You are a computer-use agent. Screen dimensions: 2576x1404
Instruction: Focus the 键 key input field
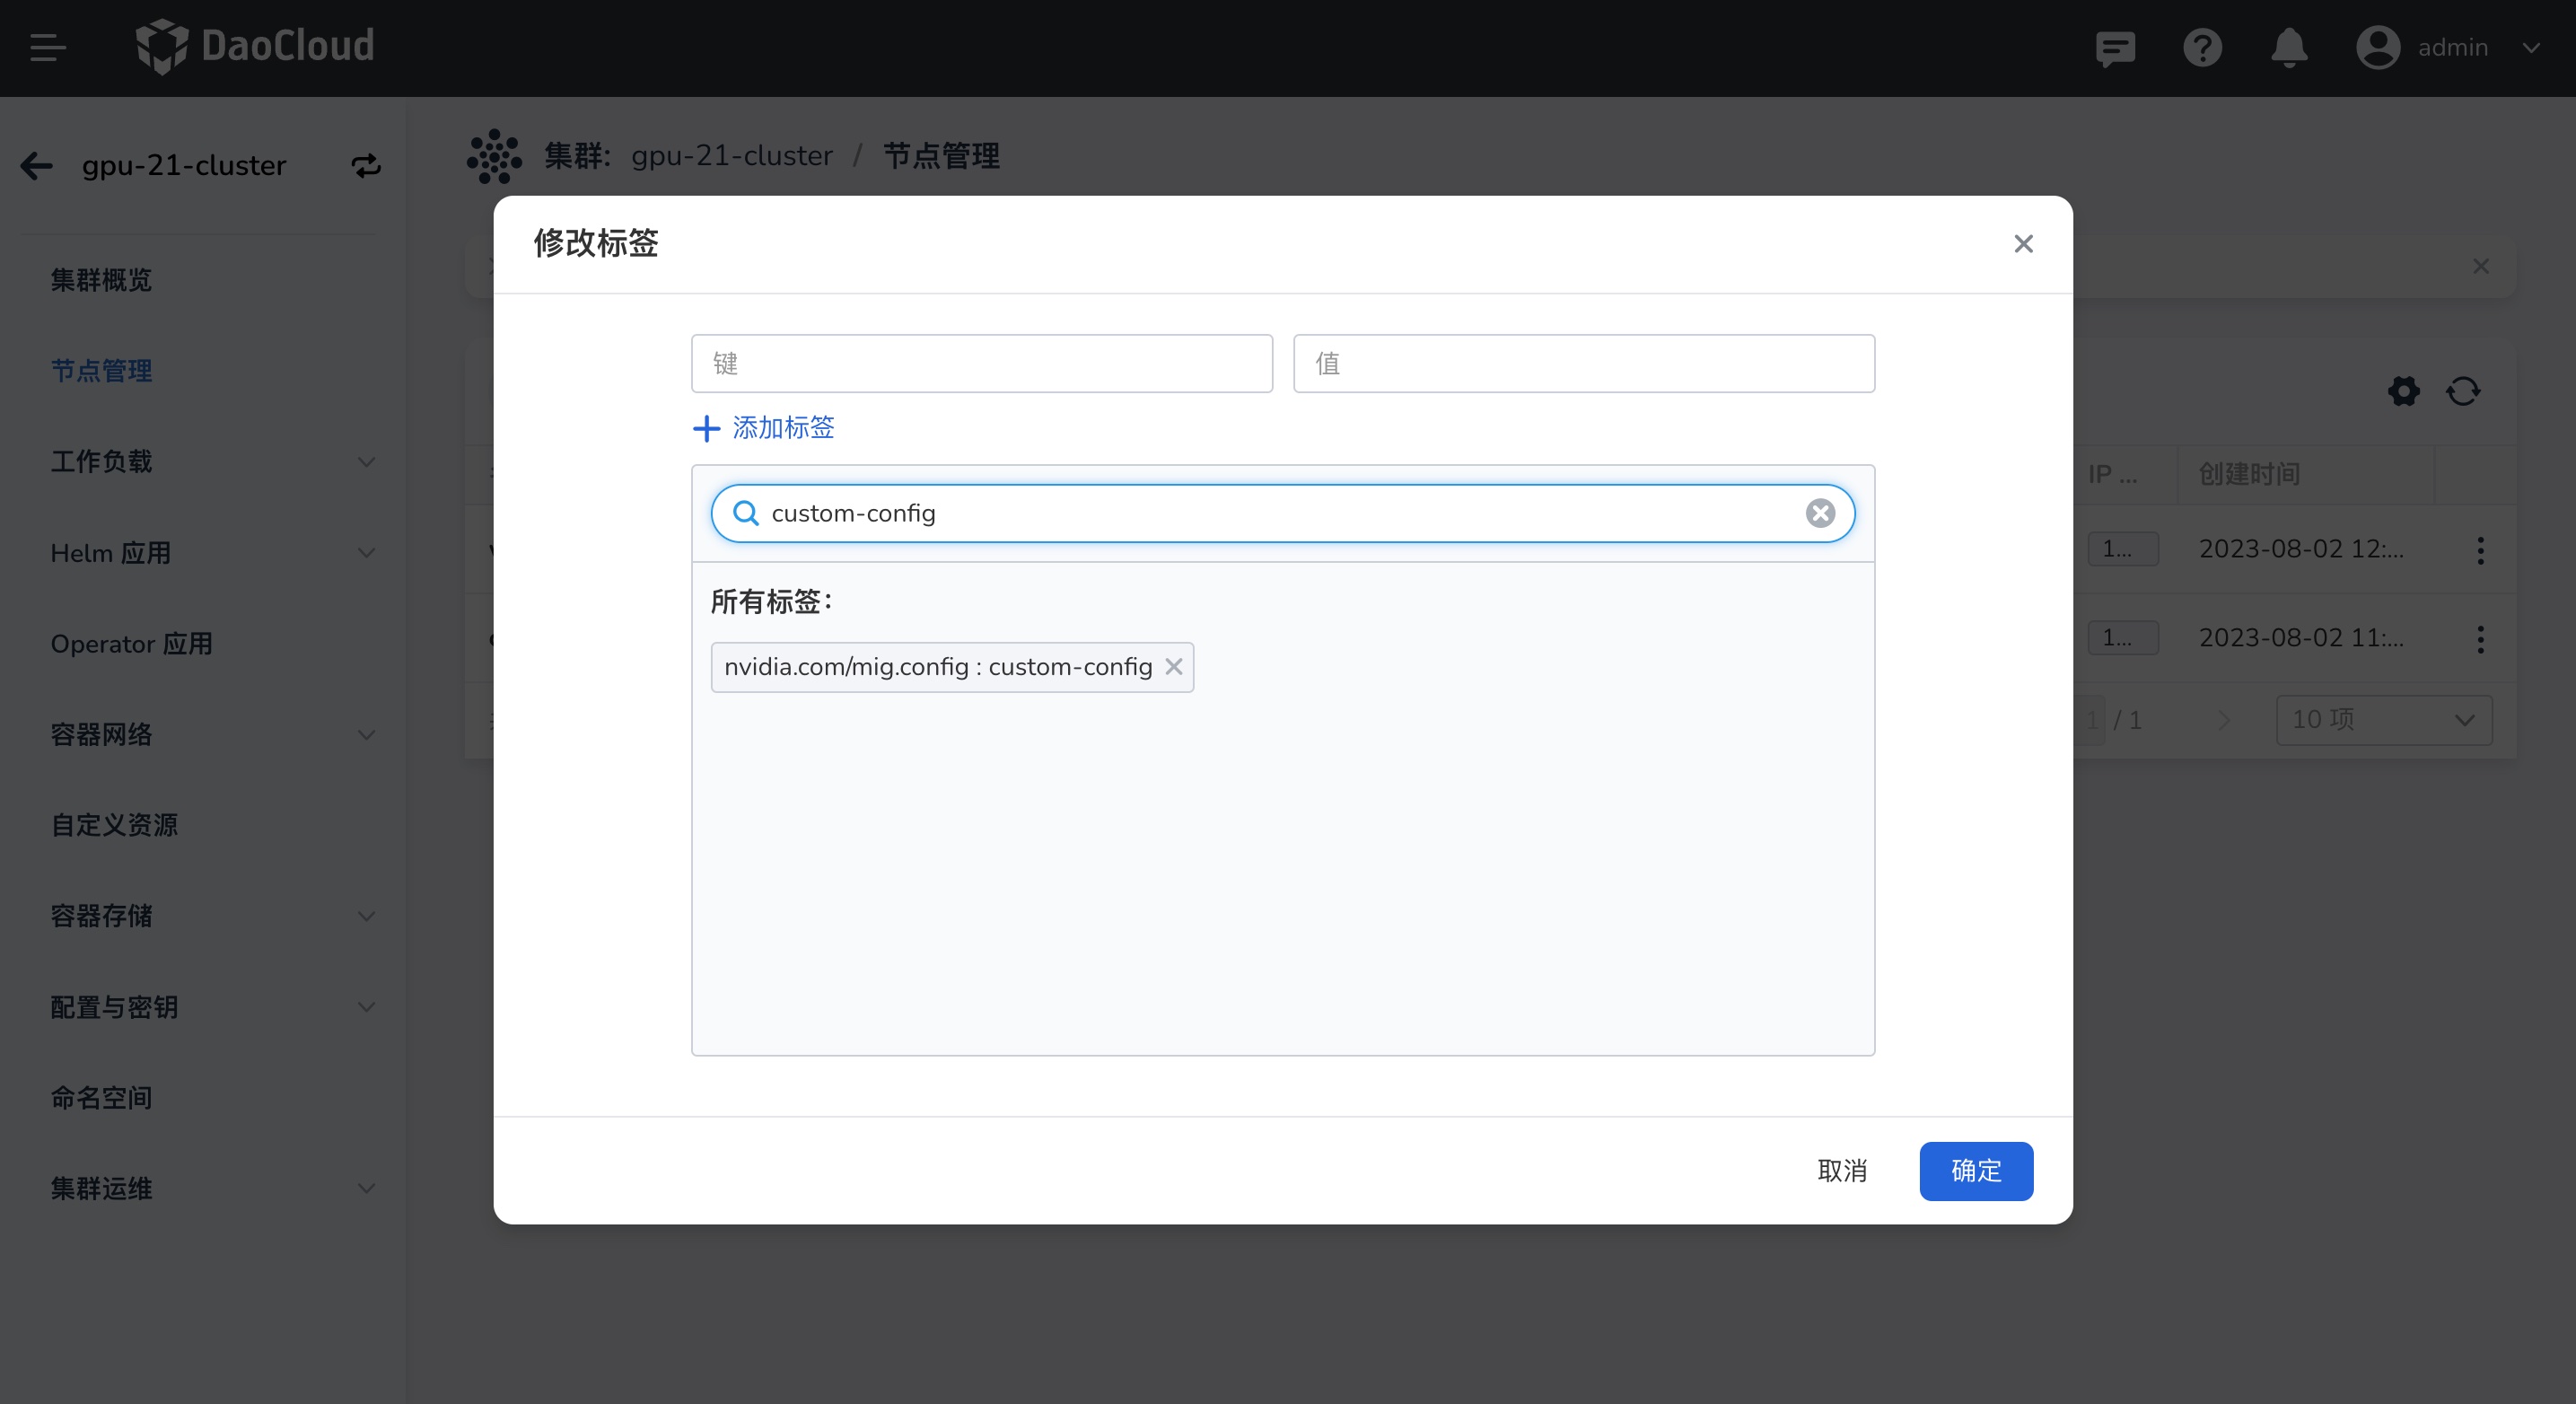[x=981, y=363]
